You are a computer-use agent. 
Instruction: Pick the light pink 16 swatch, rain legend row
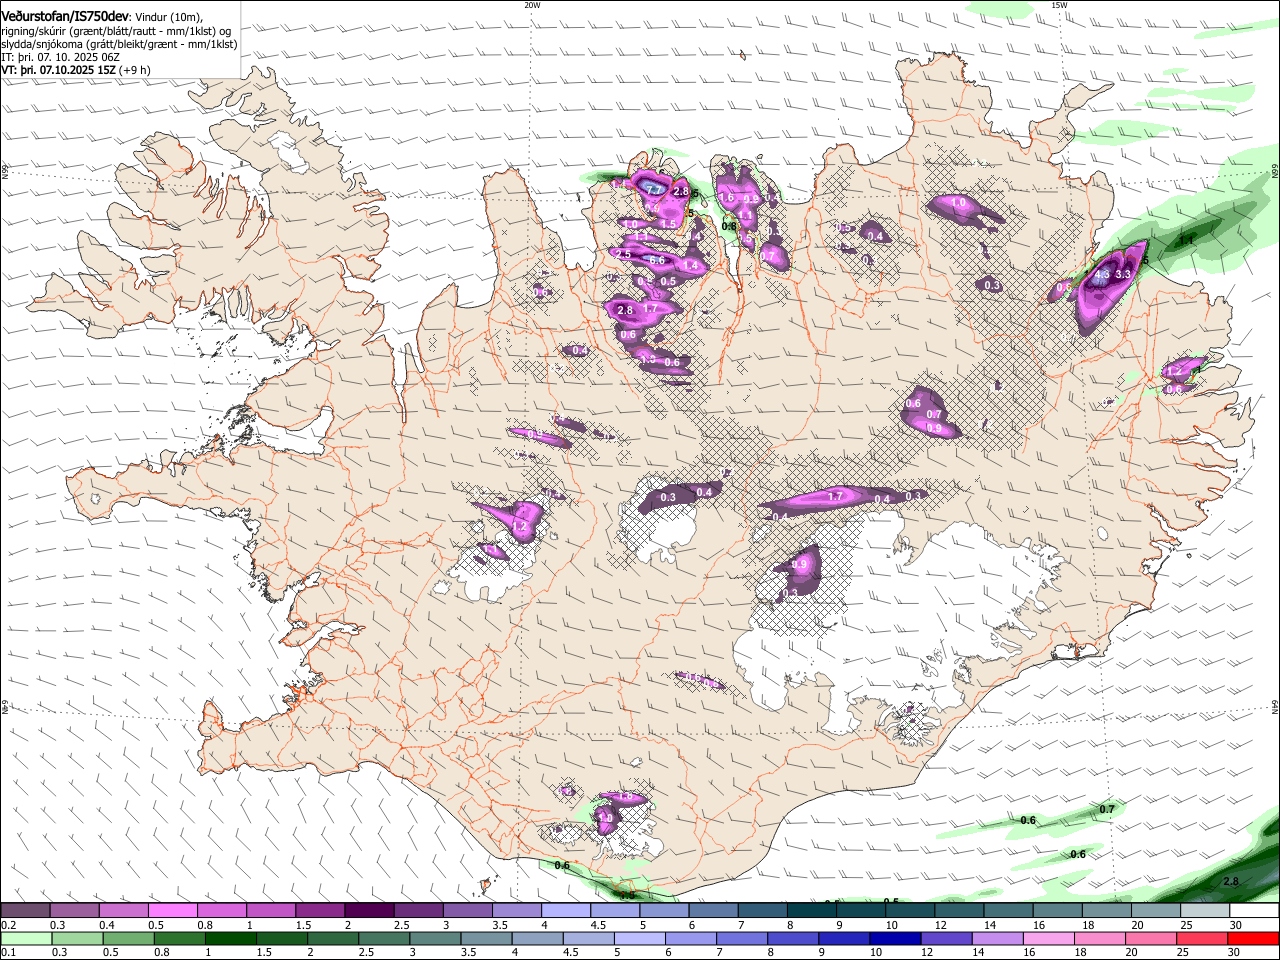(x=1049, y=938)
